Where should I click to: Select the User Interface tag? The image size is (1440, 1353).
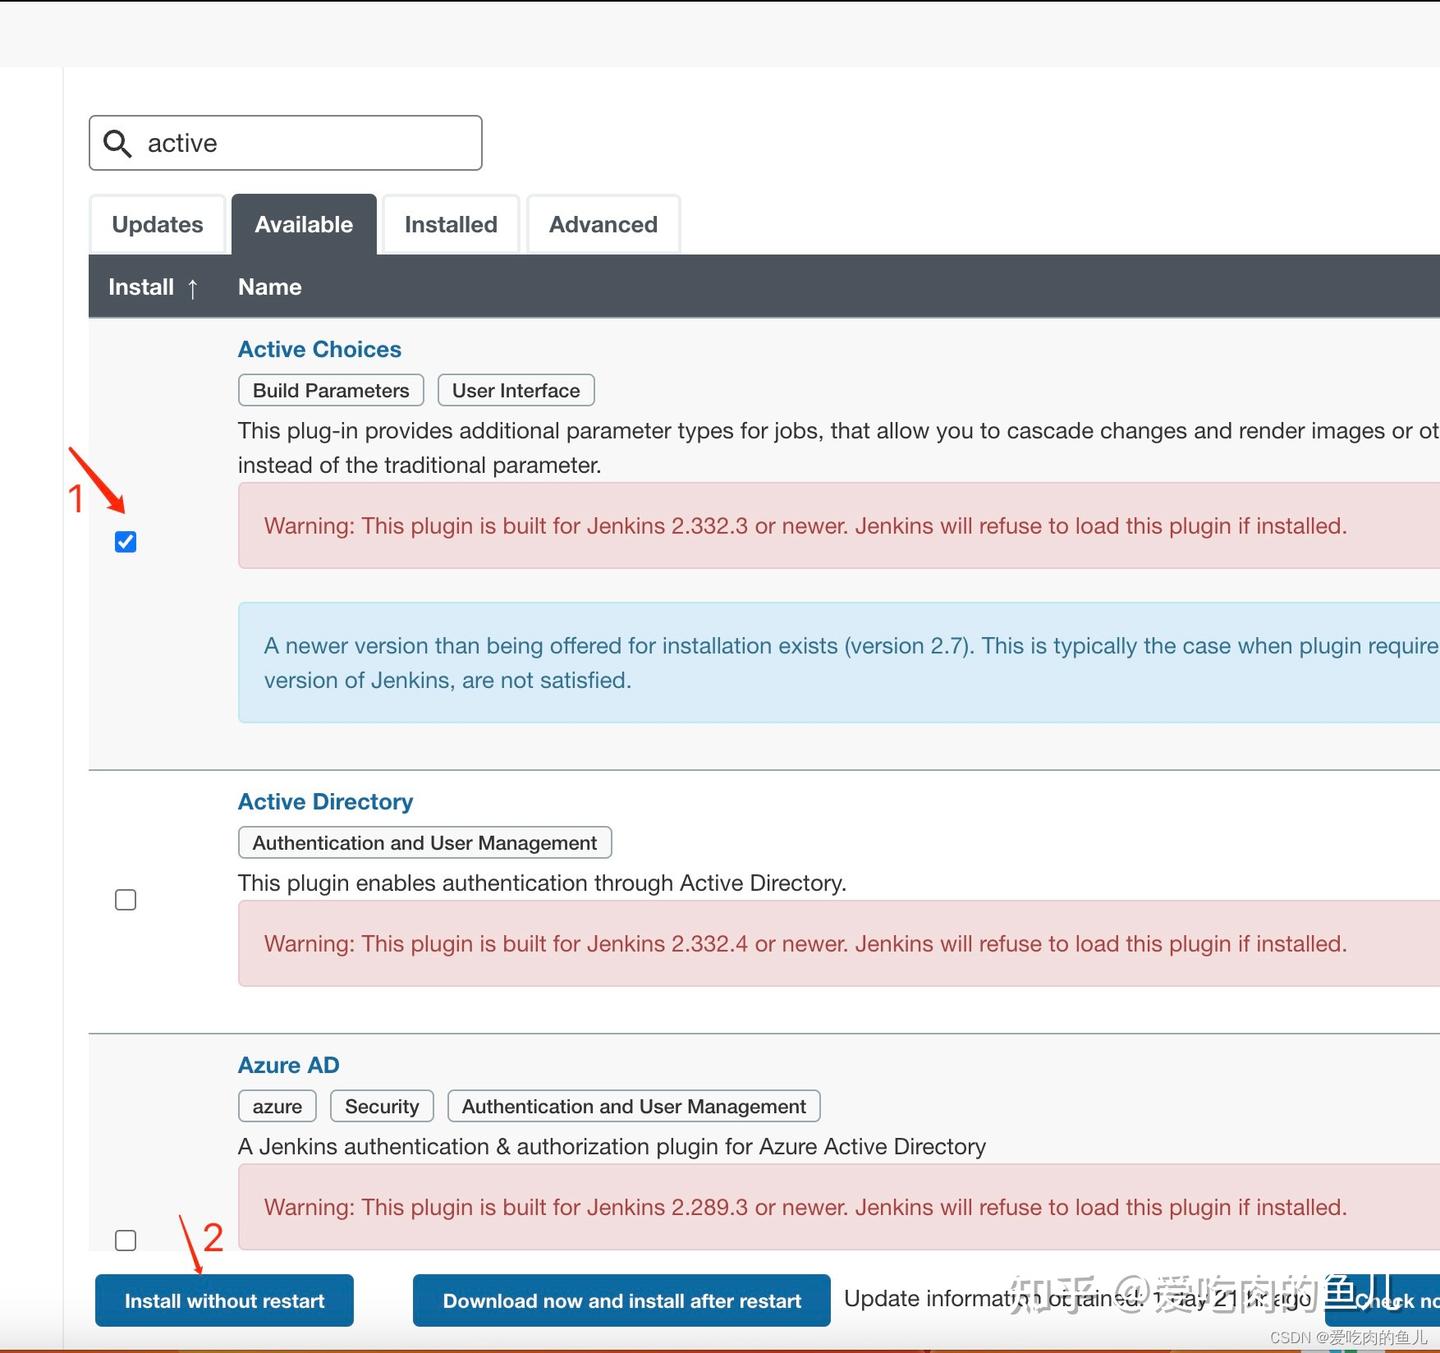(x=516, y=390)
